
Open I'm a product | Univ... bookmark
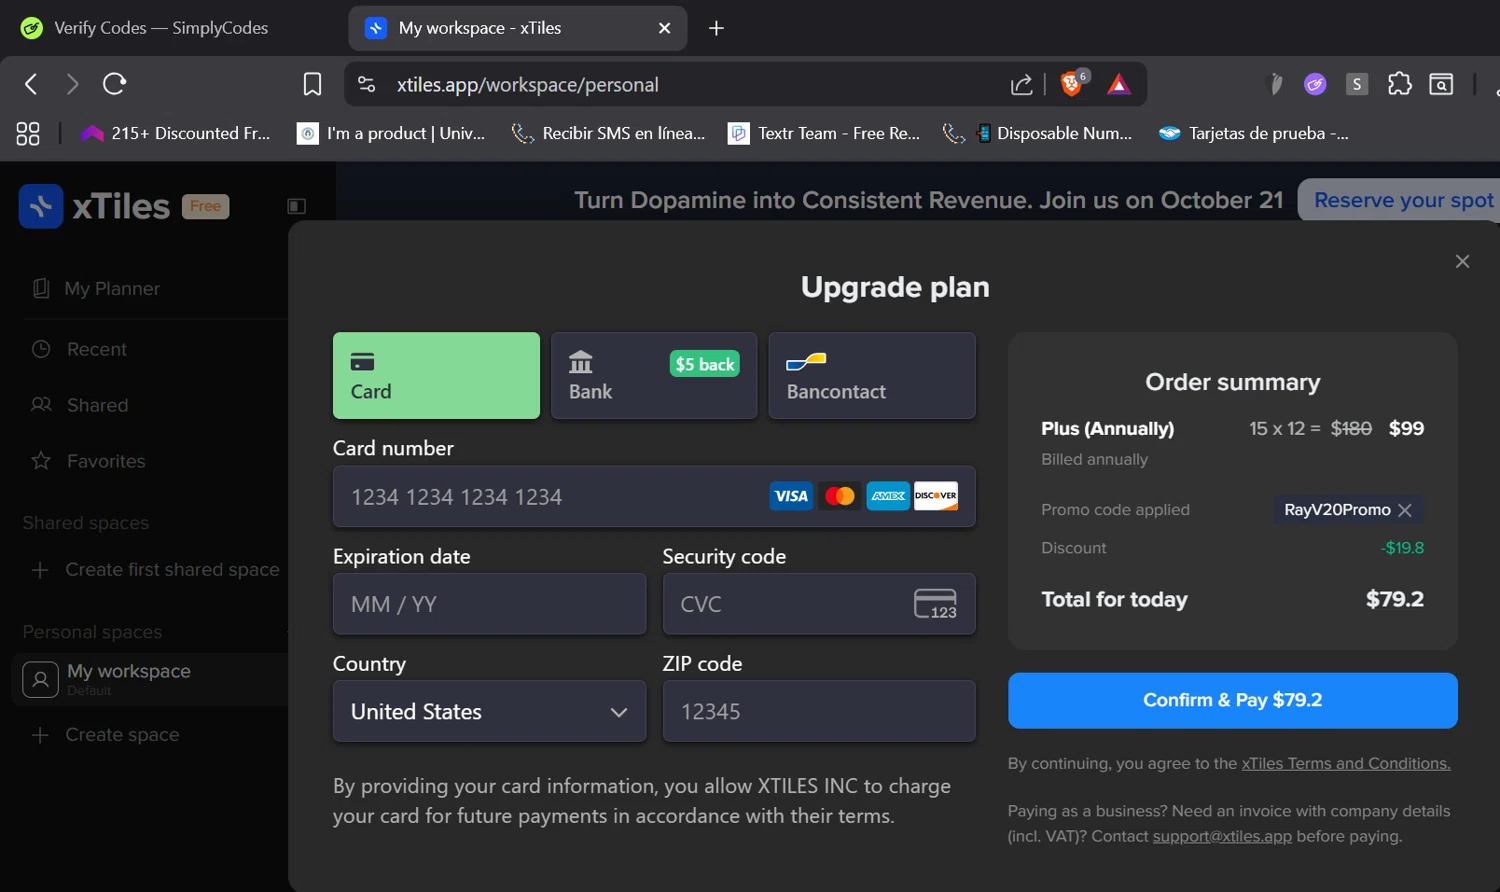tap(391, 133)
